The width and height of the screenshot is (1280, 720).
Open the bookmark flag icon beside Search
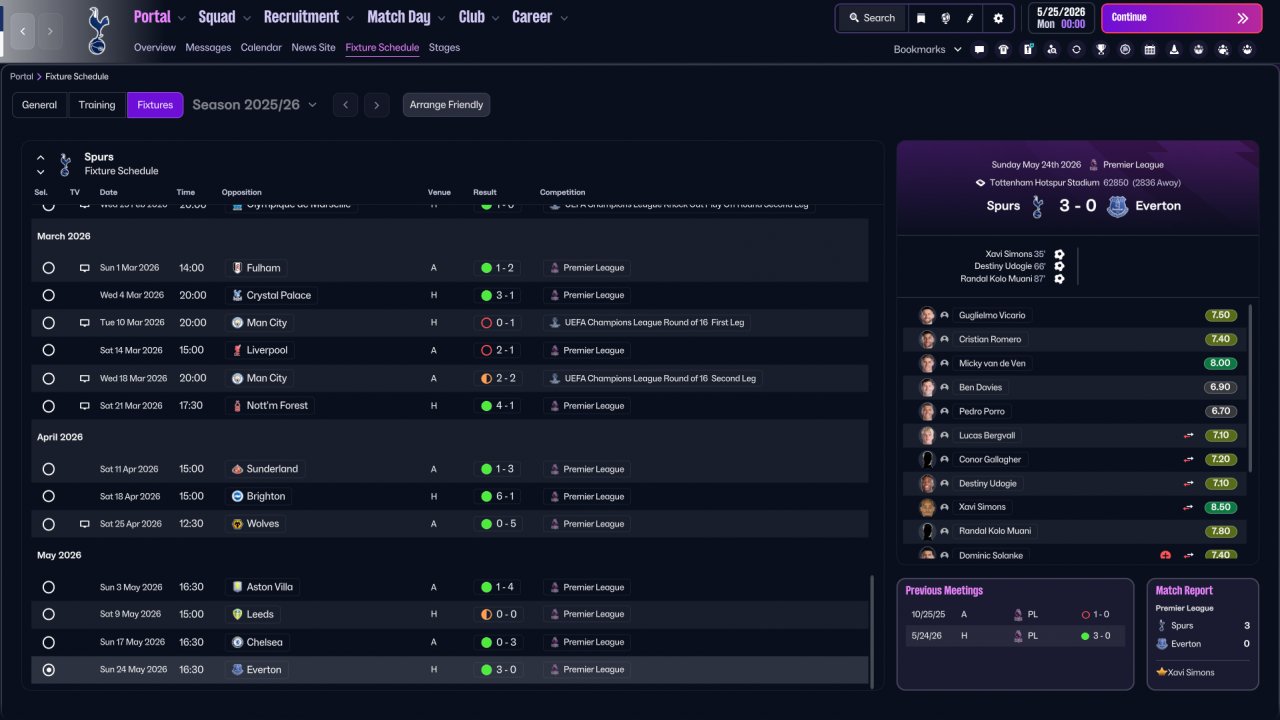[921, 18]
